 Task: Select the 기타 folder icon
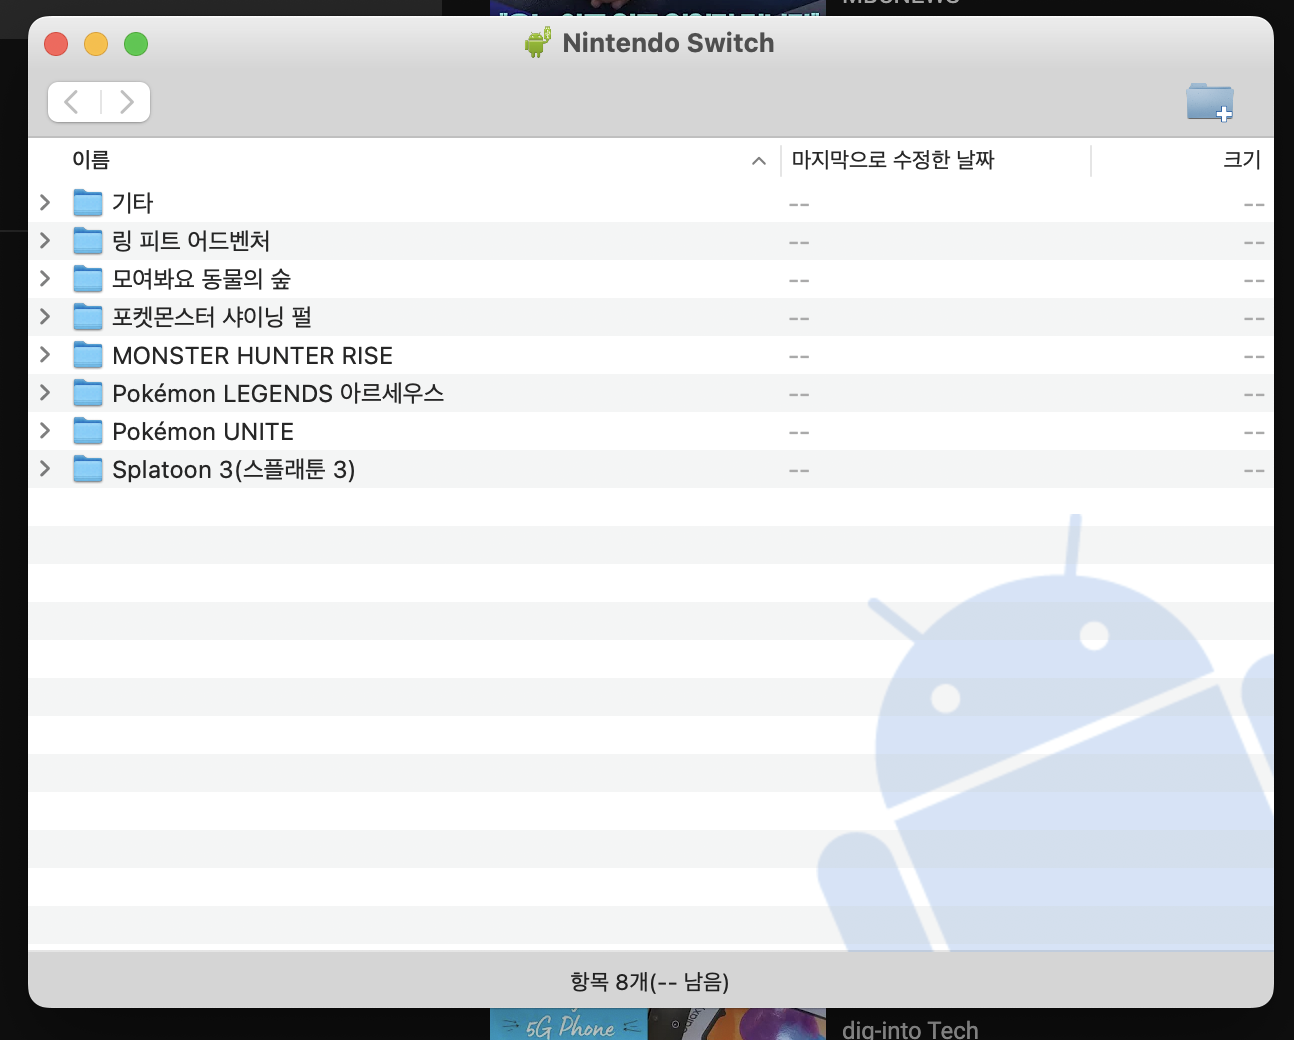88,203
